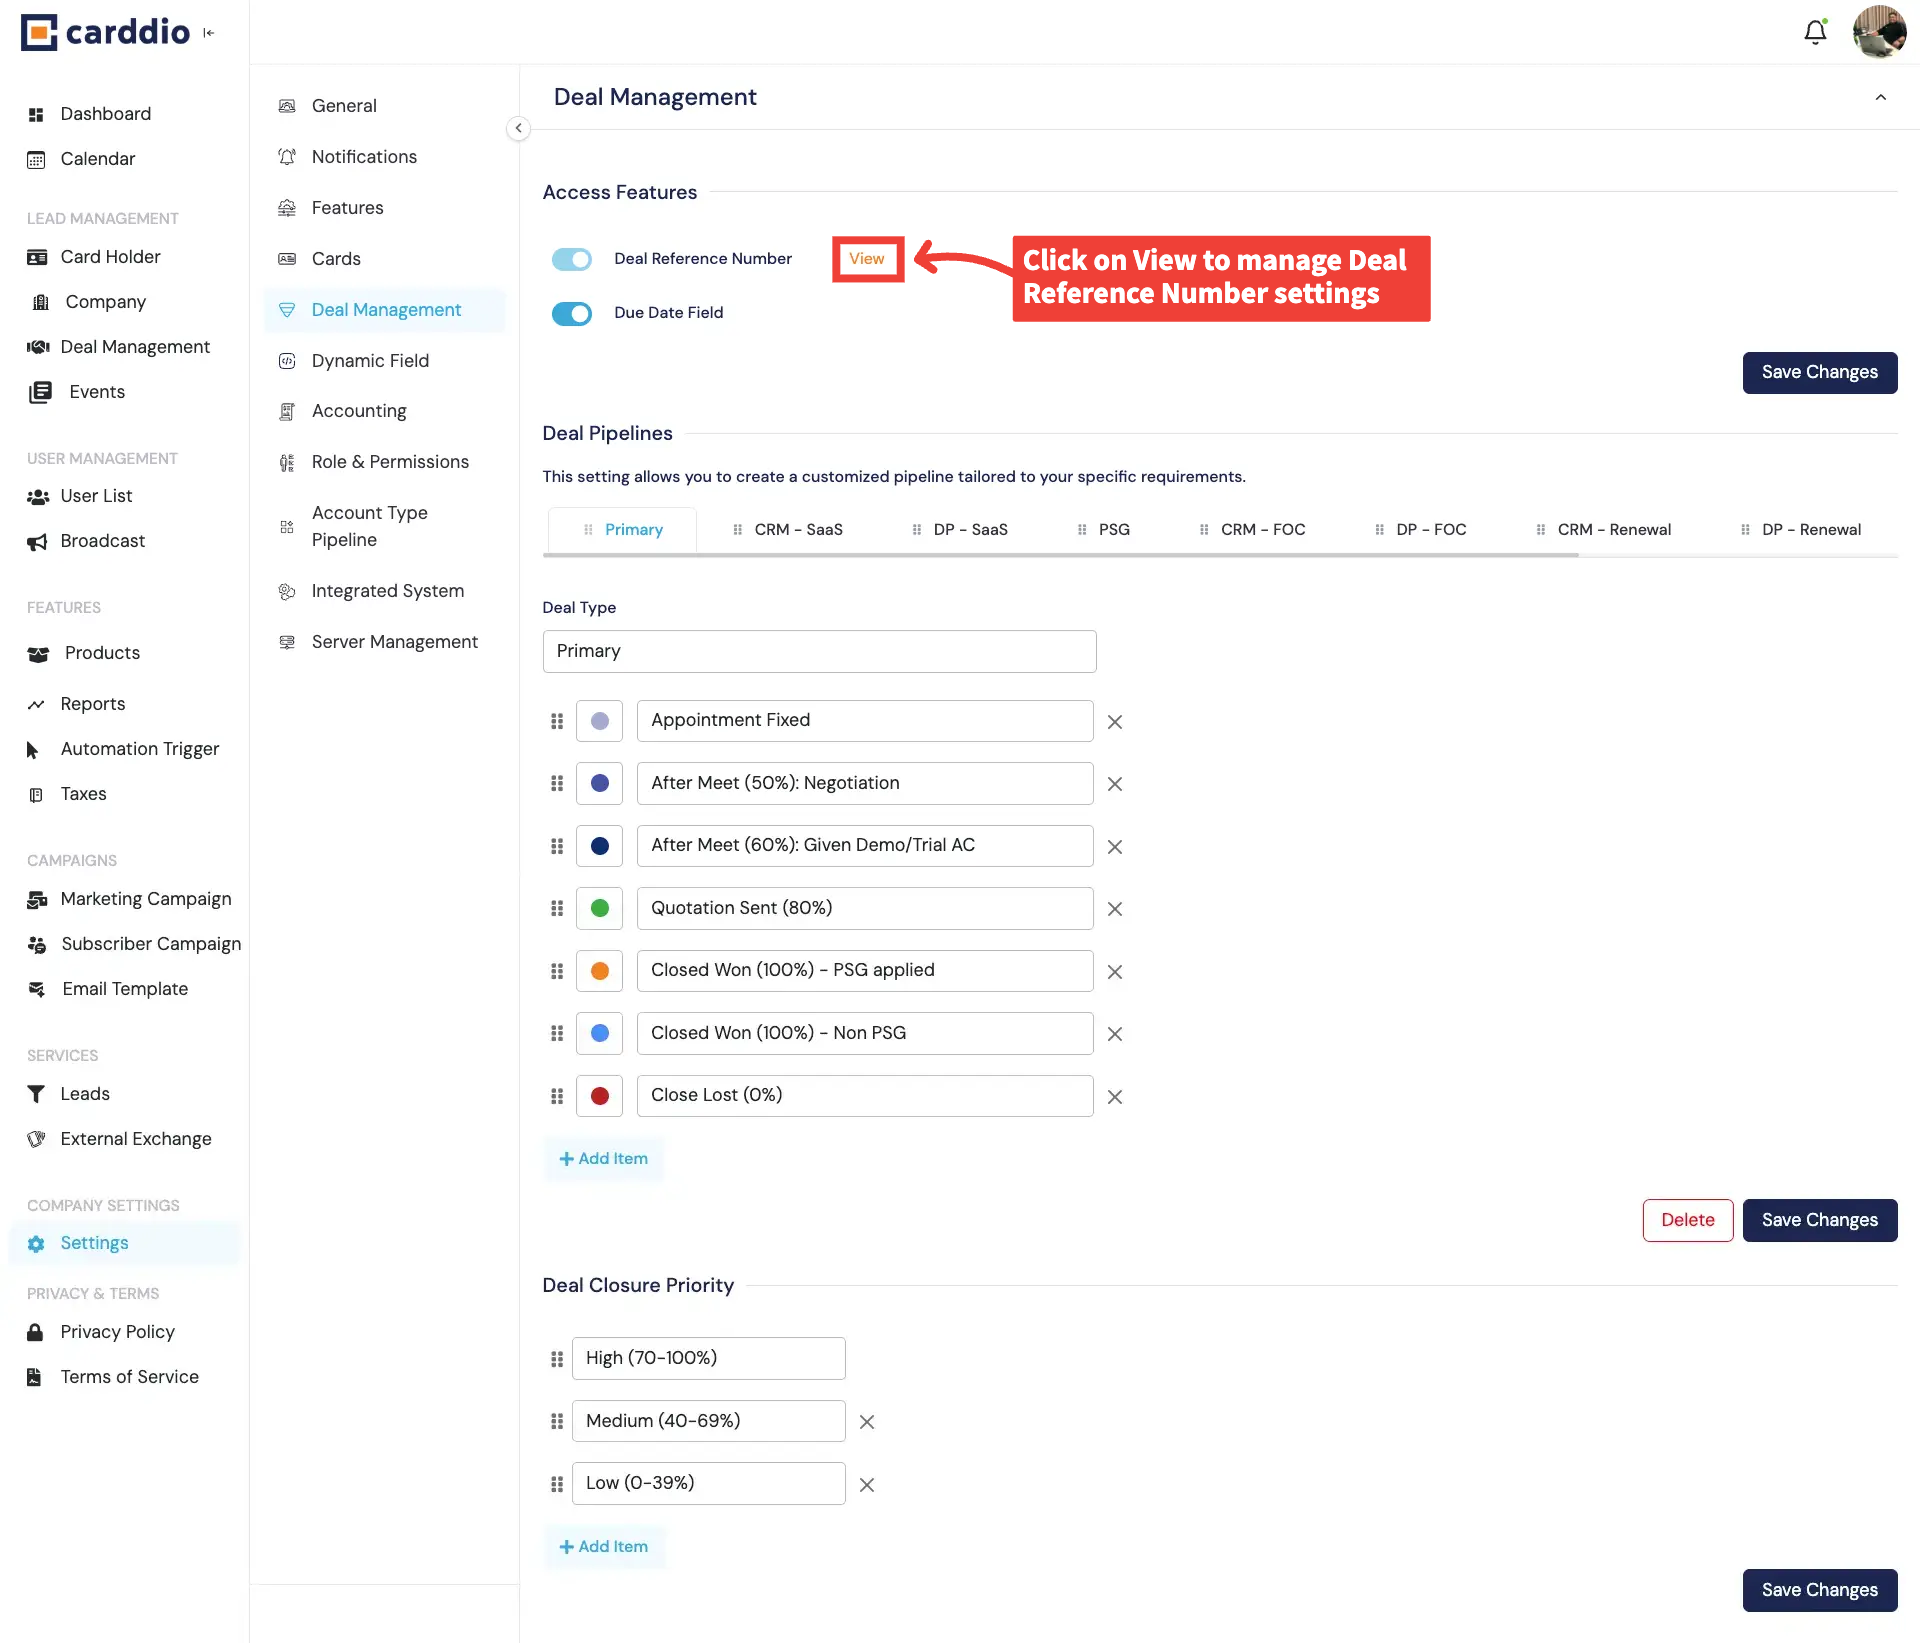Disable the Due Date Field toggle
Viewport: 1920px width, 1643px height.
click(572, 313)
